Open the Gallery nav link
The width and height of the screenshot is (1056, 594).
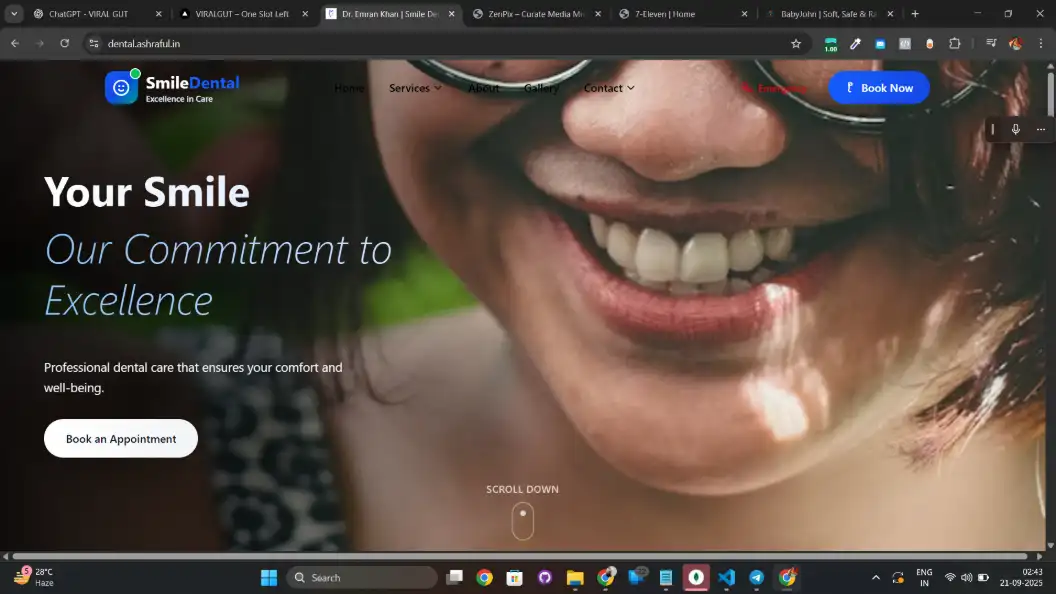pyautogui.click(x=541, y=88)
